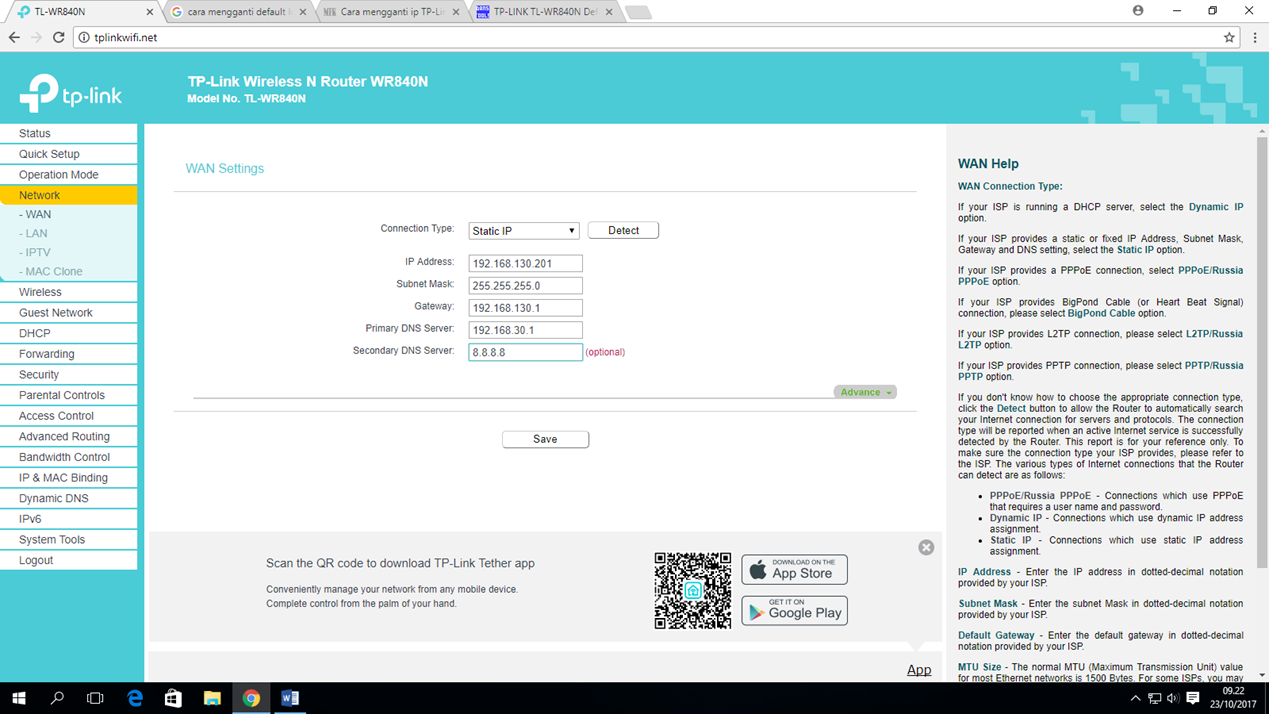Click the Tether QR code image
Image resolution: width=1269 pixels, height=714 pixels.
(x=693, y=590)
